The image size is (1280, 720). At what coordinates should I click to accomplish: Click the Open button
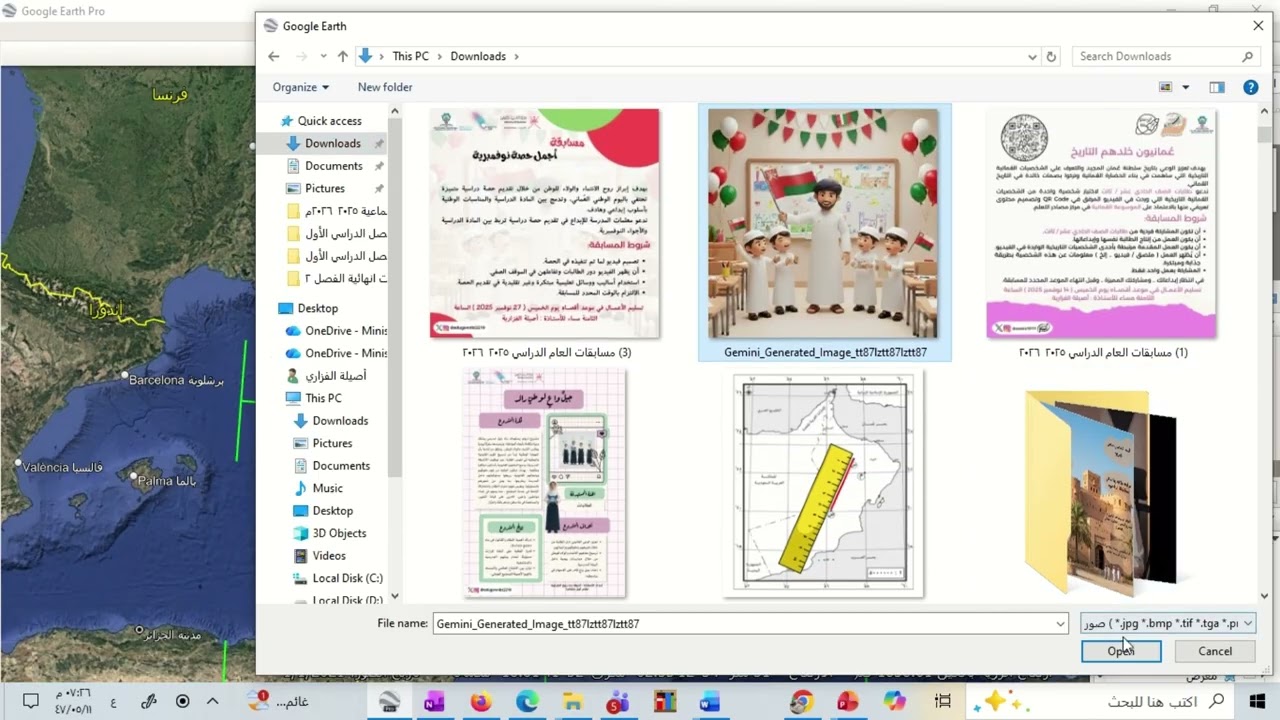point(1121,651)
